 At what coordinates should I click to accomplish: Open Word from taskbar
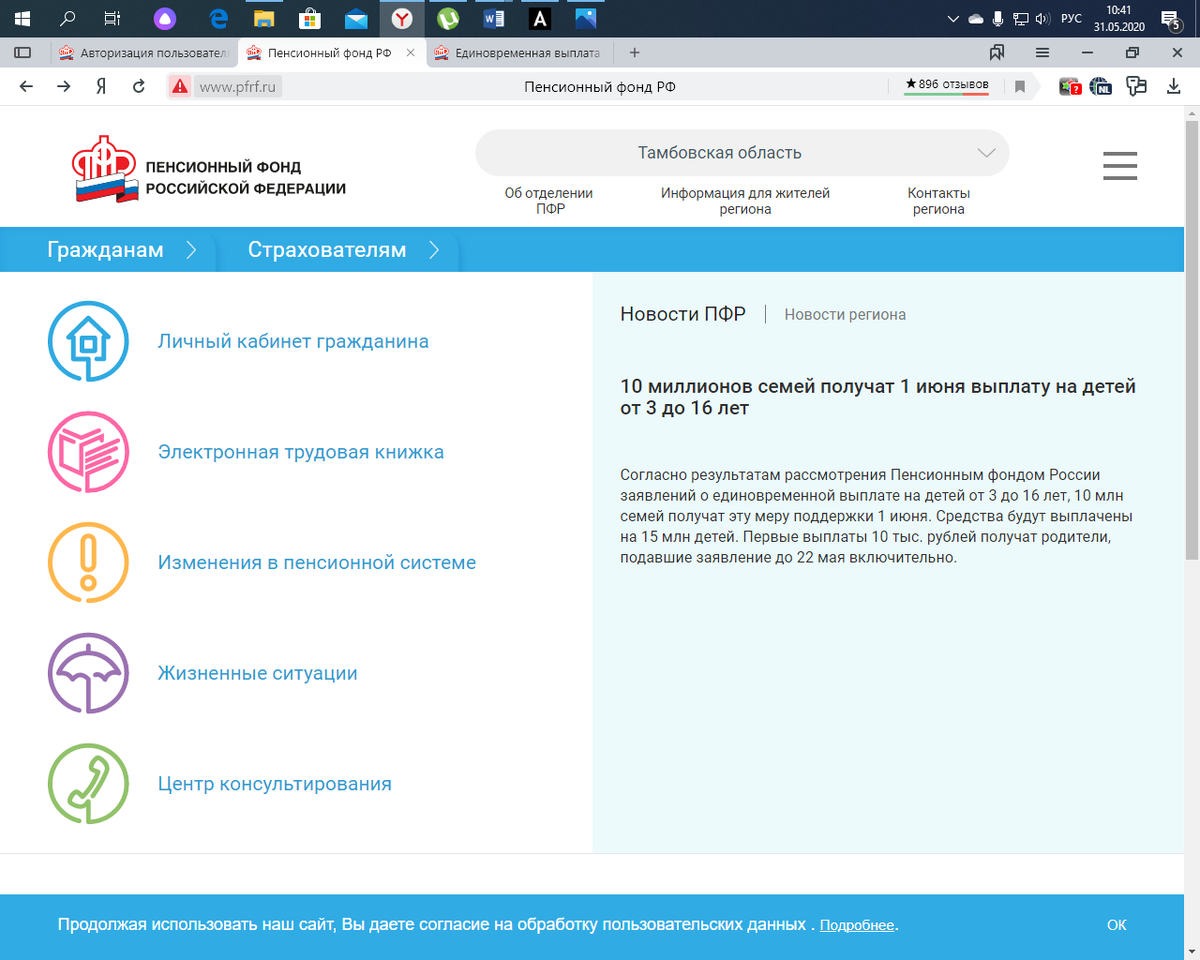coord(494,18)
